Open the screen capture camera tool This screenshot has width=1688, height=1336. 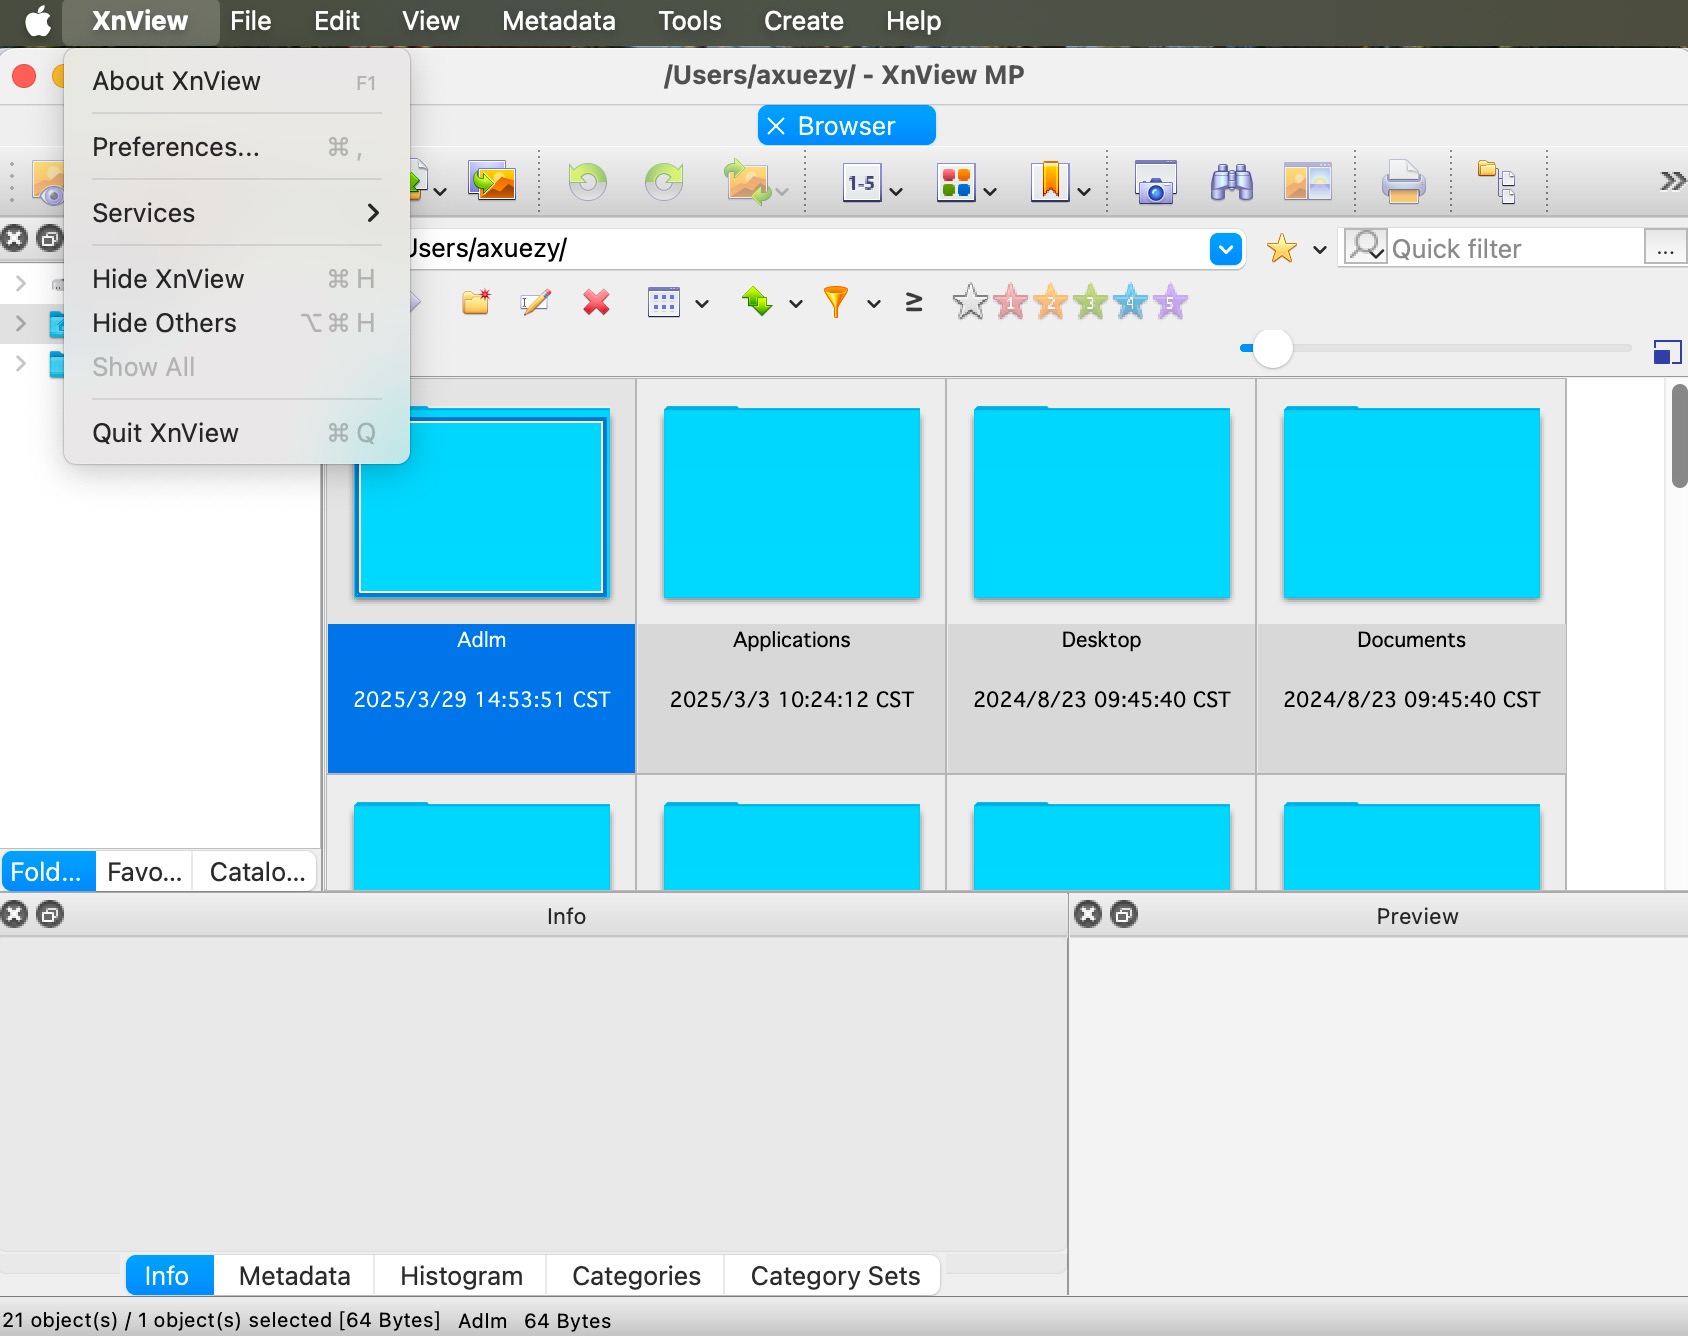click(x=1155, y=183)
